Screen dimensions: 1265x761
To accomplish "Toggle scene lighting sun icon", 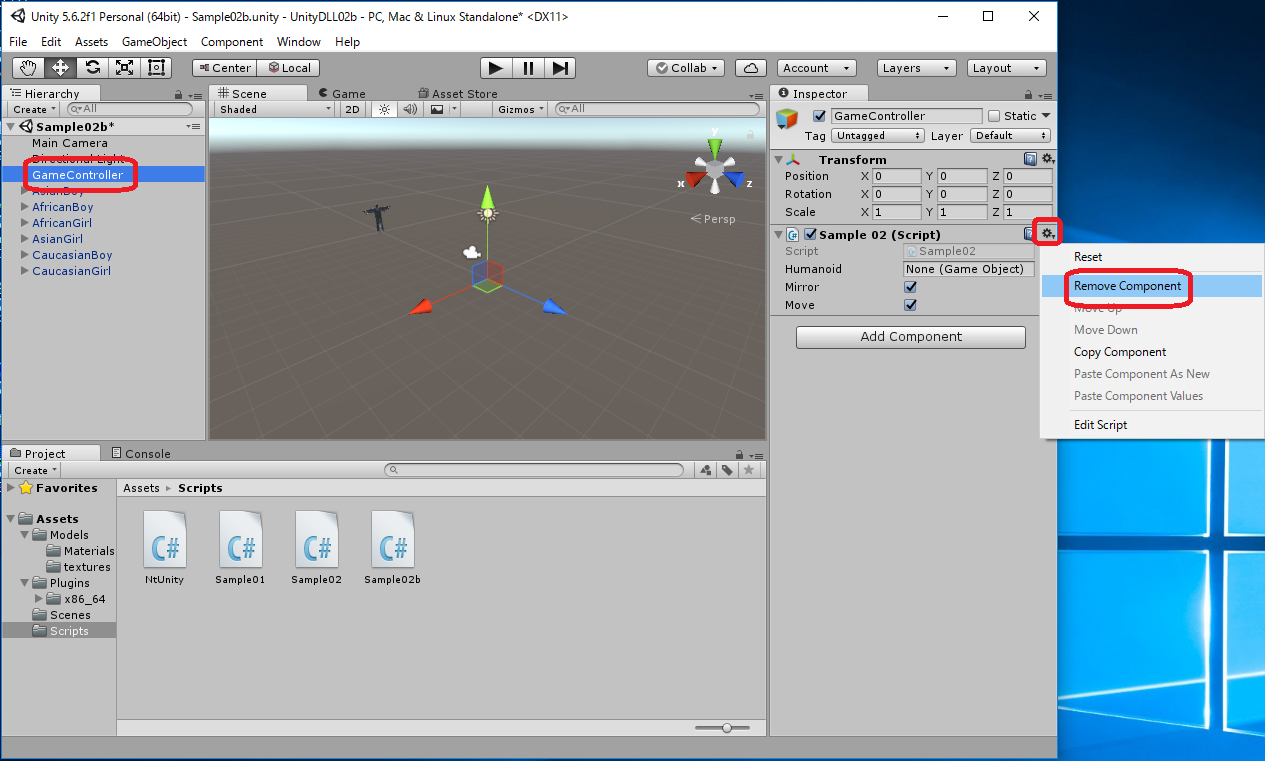I will pyautogui.click(x=383, y=109).
